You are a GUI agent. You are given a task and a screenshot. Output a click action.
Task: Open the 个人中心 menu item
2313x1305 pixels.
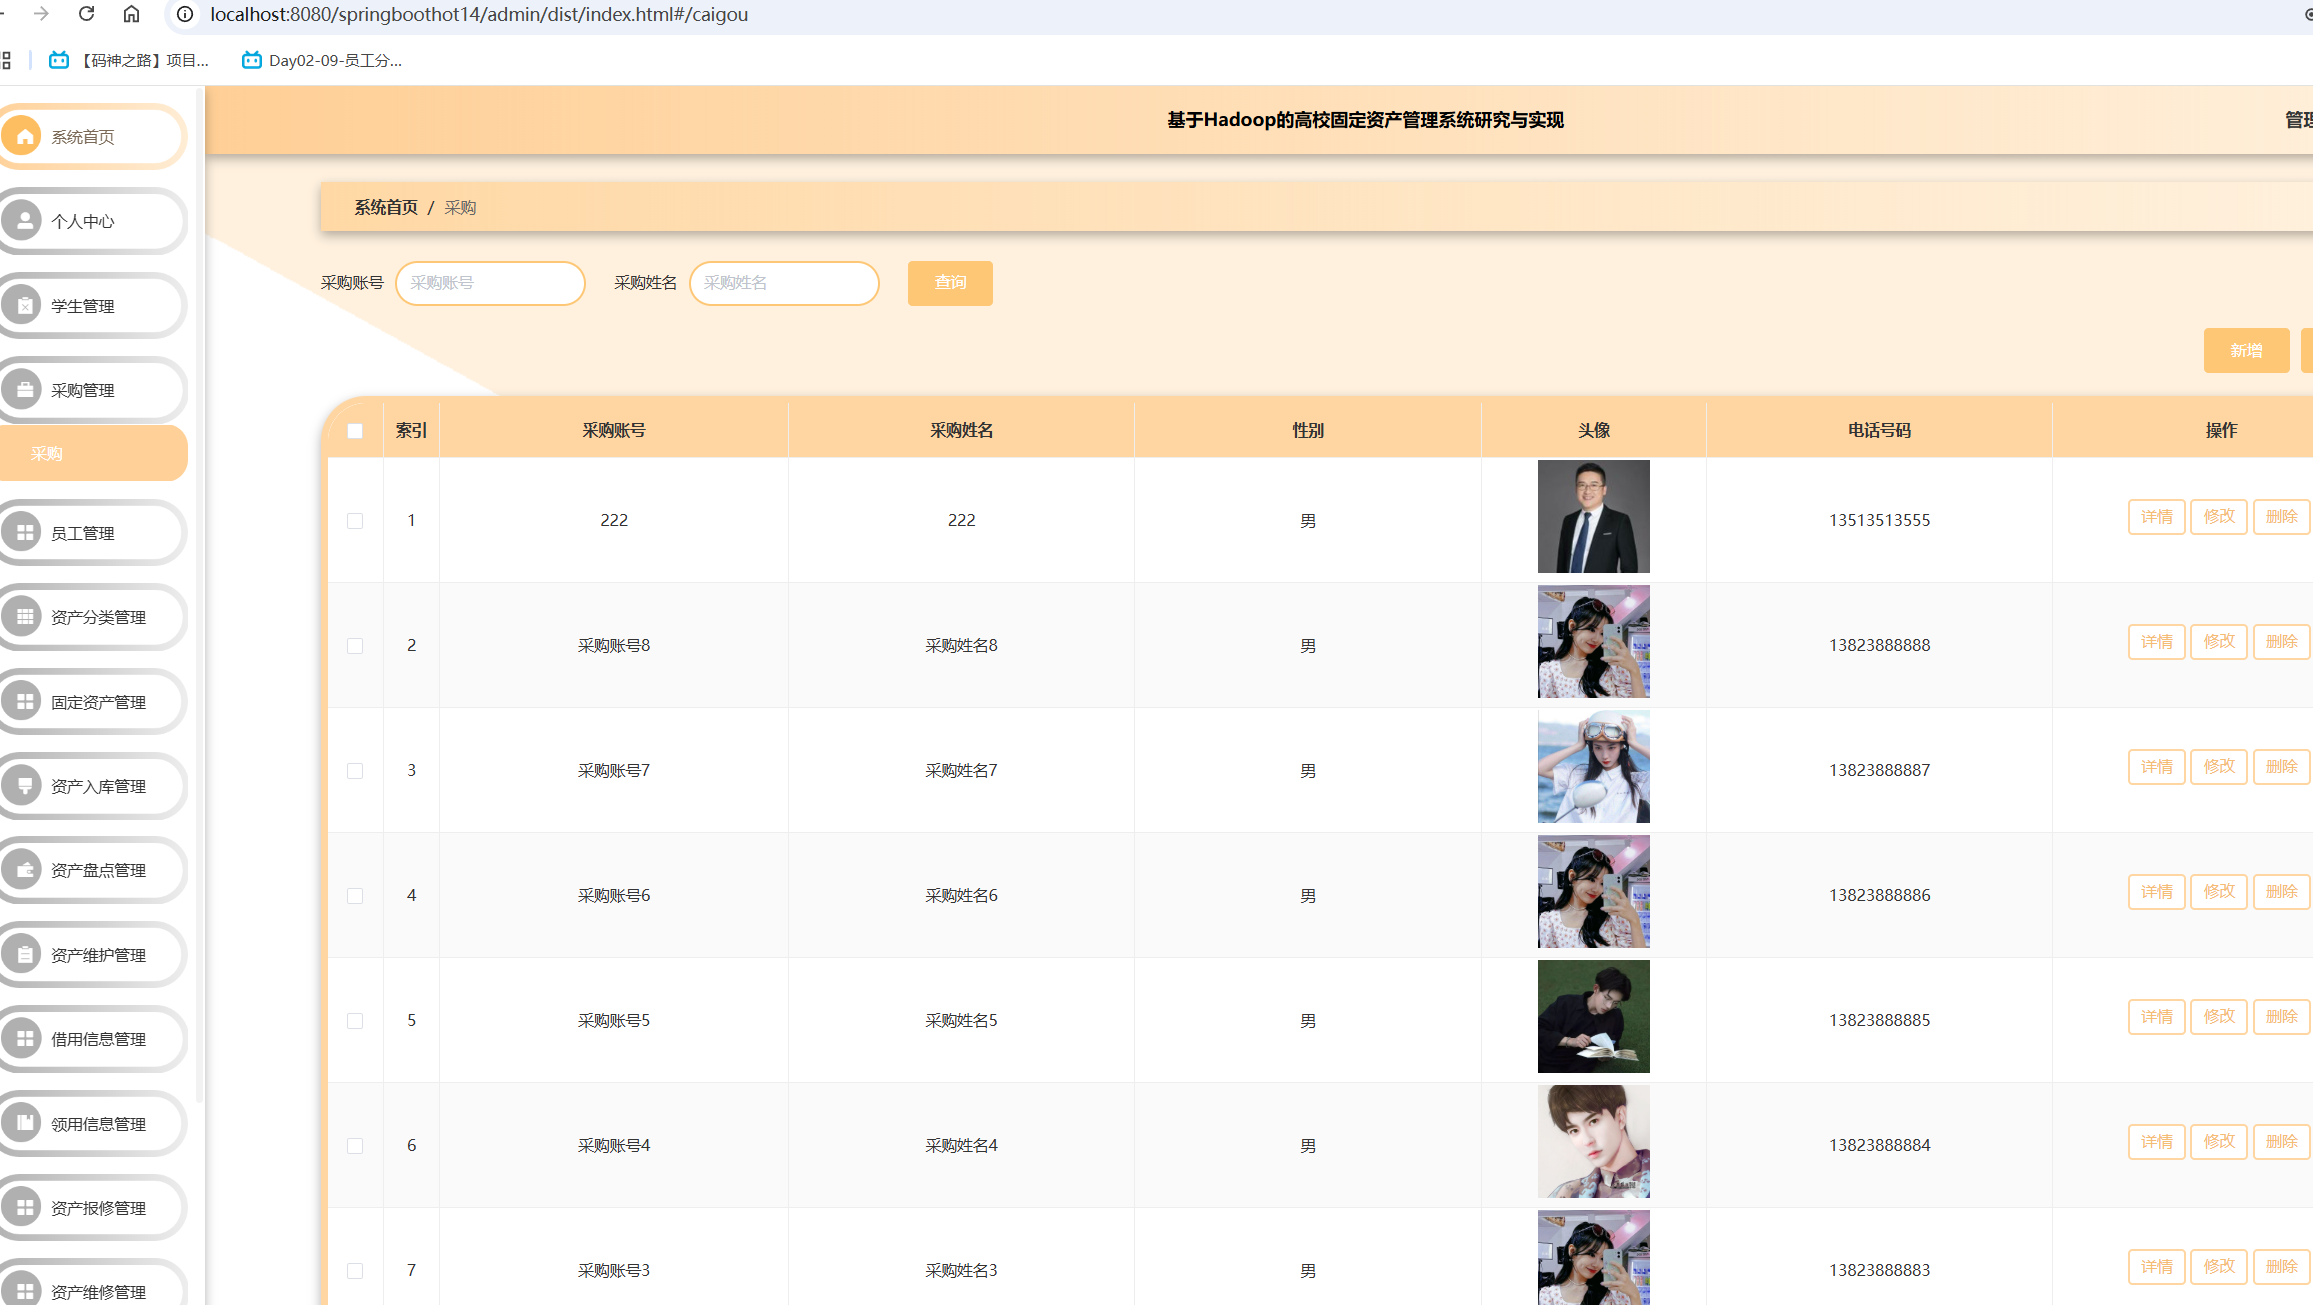[x=92, y=221]
